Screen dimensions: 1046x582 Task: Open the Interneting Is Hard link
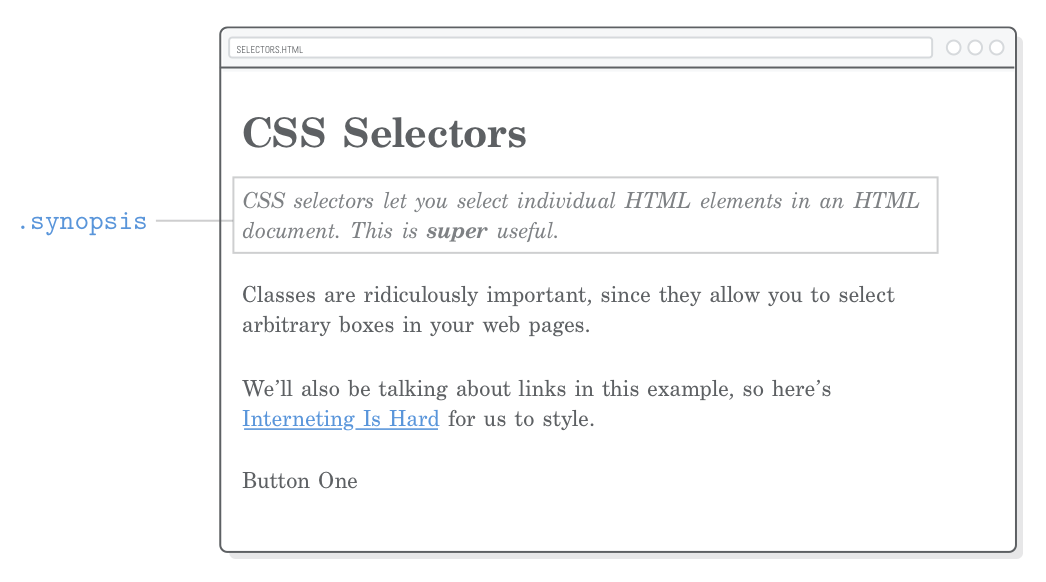point(340,419)
